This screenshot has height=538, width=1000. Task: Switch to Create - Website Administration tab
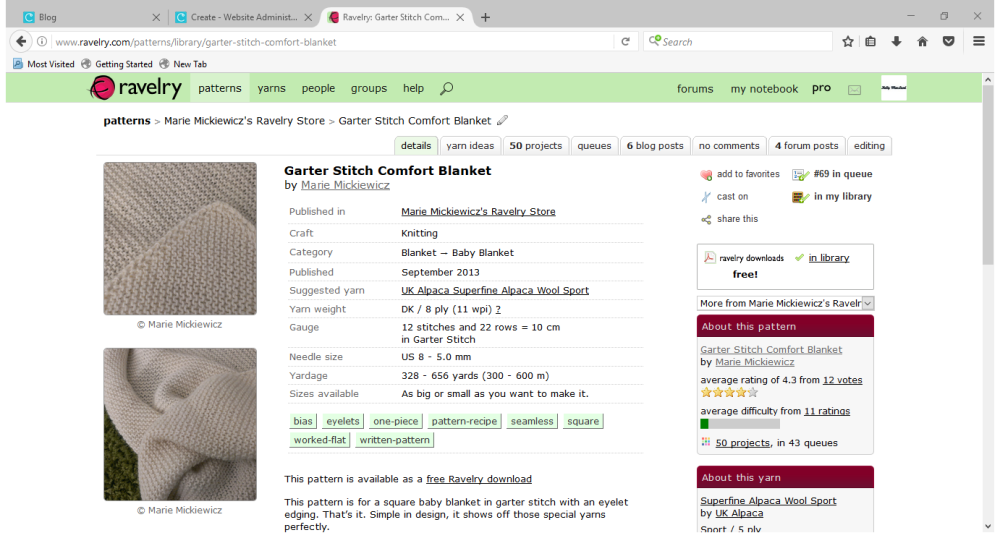click(244, 17)
